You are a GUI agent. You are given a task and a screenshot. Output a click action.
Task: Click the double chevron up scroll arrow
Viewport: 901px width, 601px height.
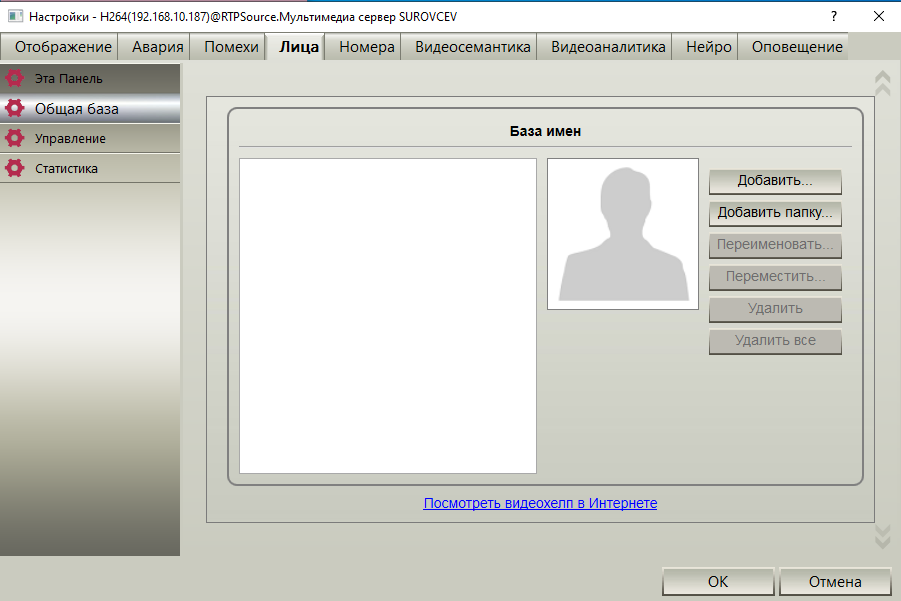point(883,83)
